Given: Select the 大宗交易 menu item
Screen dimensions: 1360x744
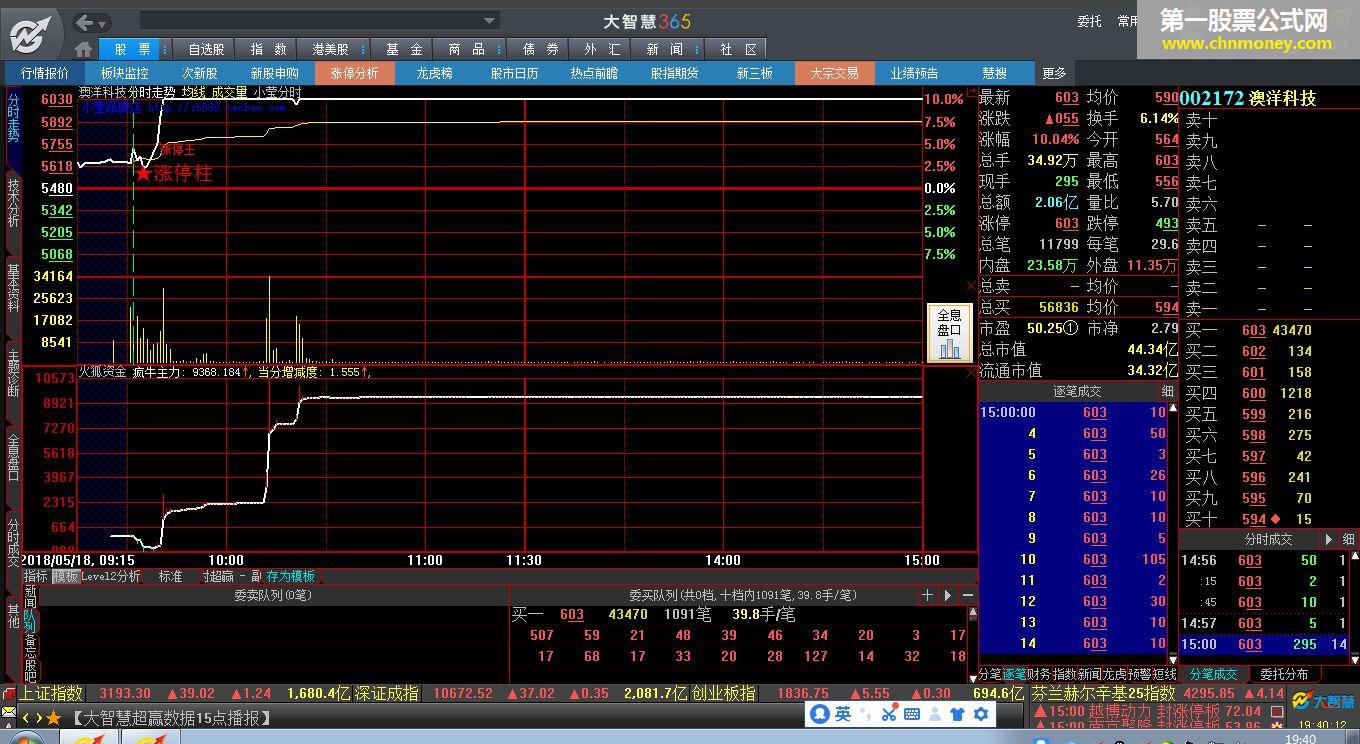Looking at the screenshot, I should click(x=834, y=73).
